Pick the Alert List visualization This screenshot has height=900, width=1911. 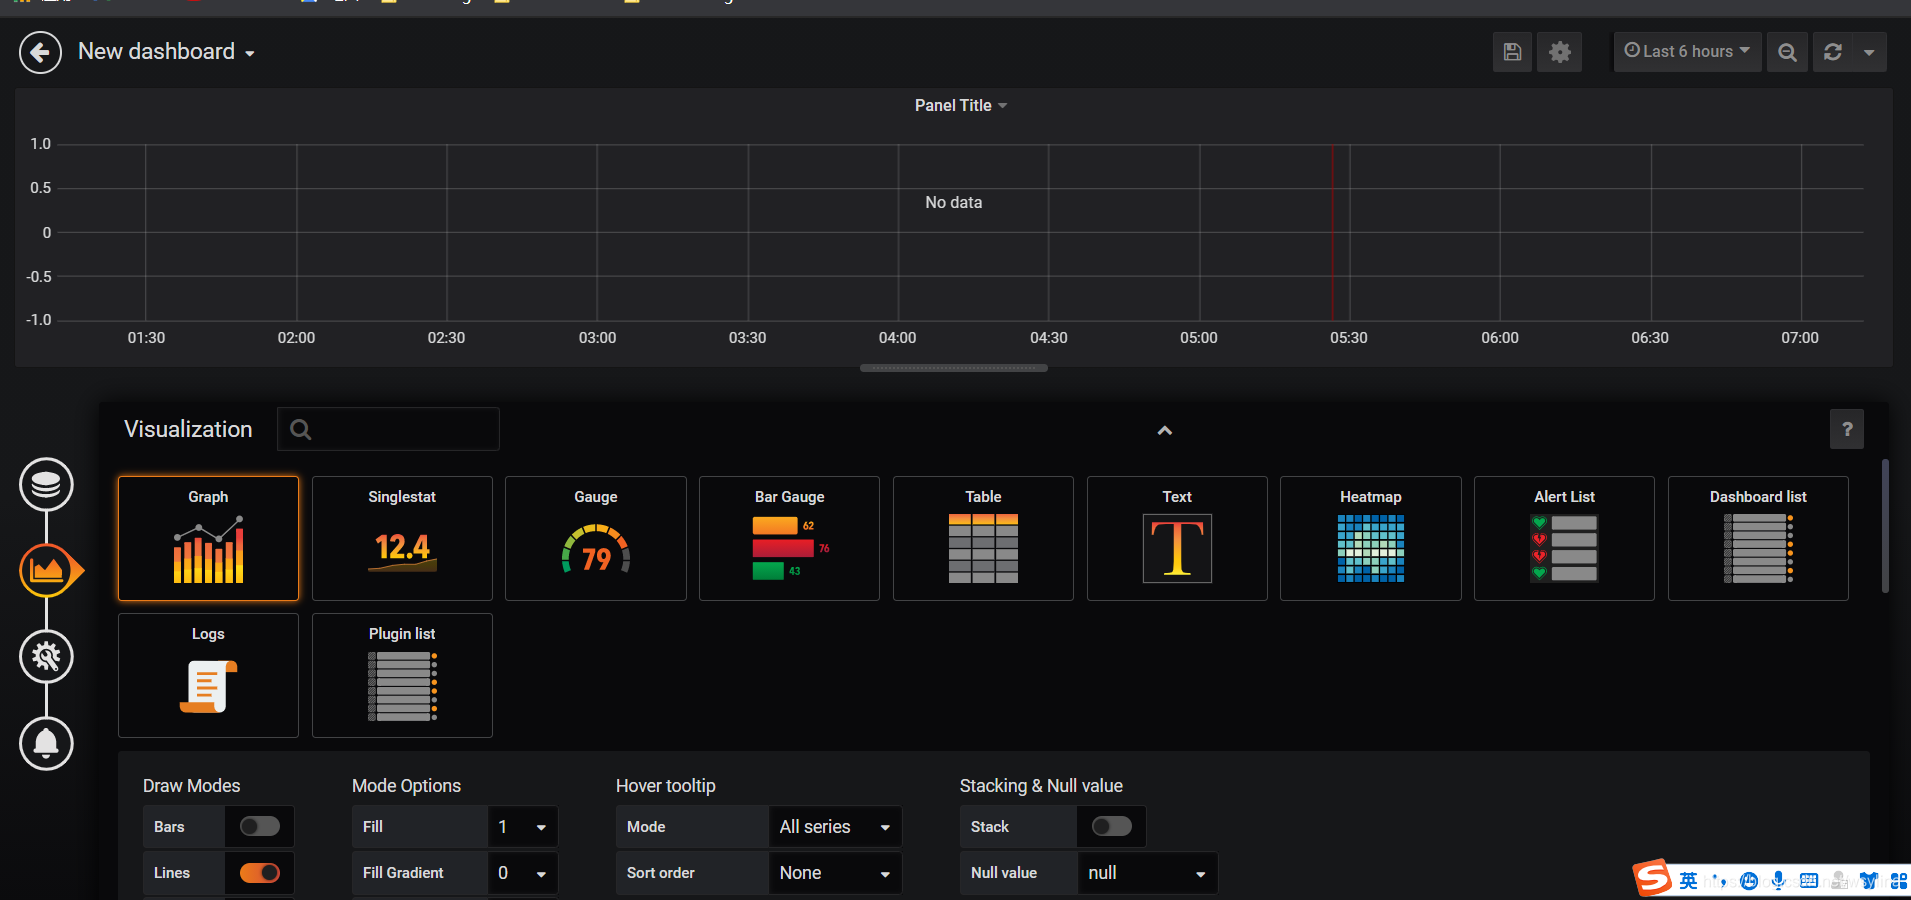1565,538
